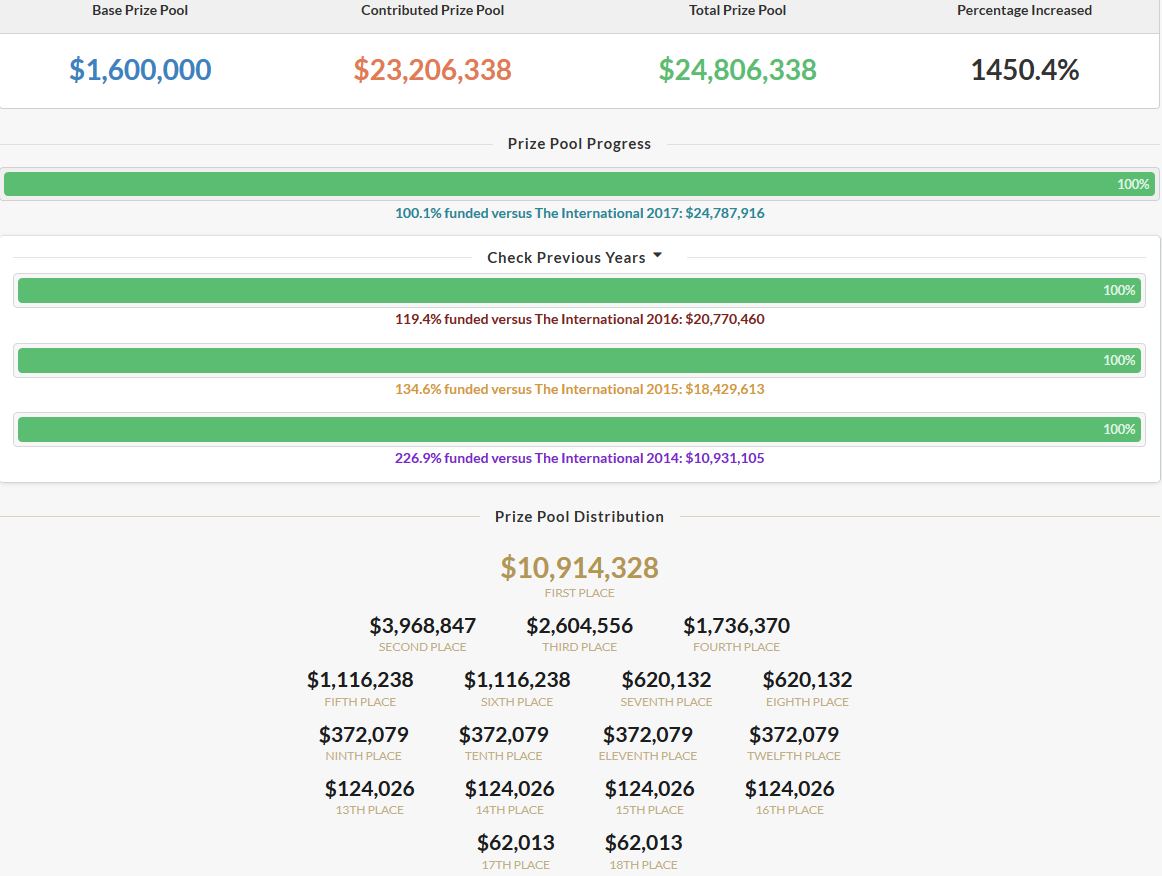The height and width of the screenshot is (876, 1162).
Task: Select the Contributed Prize Pool header
Action: [x=433, y=10]
